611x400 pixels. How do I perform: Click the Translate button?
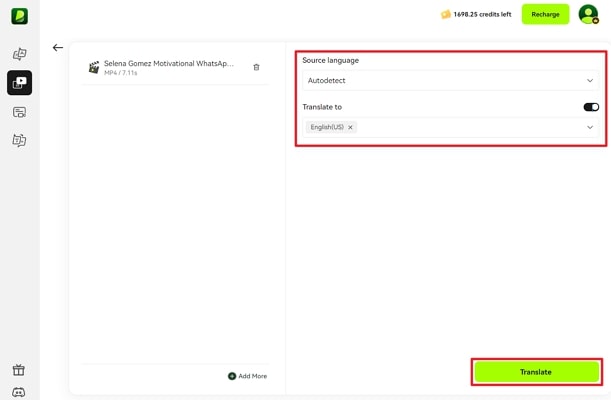537,372
